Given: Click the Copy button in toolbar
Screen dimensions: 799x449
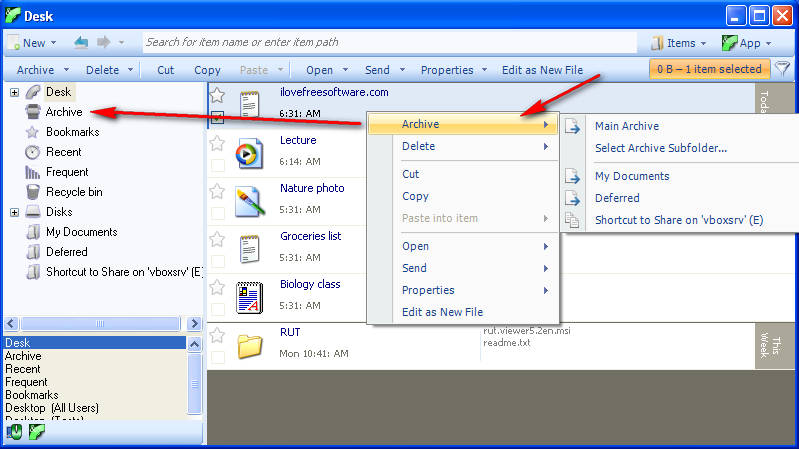Looking at the screenshot, I should point(207,70).
